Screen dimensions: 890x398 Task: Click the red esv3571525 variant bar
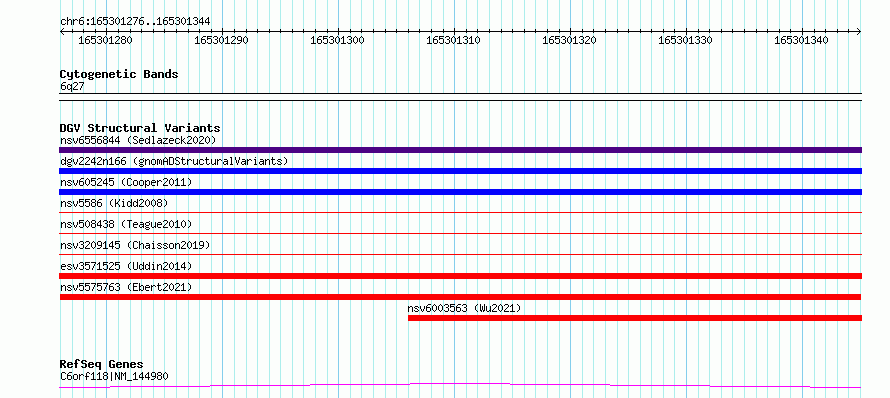coord(460,276)
